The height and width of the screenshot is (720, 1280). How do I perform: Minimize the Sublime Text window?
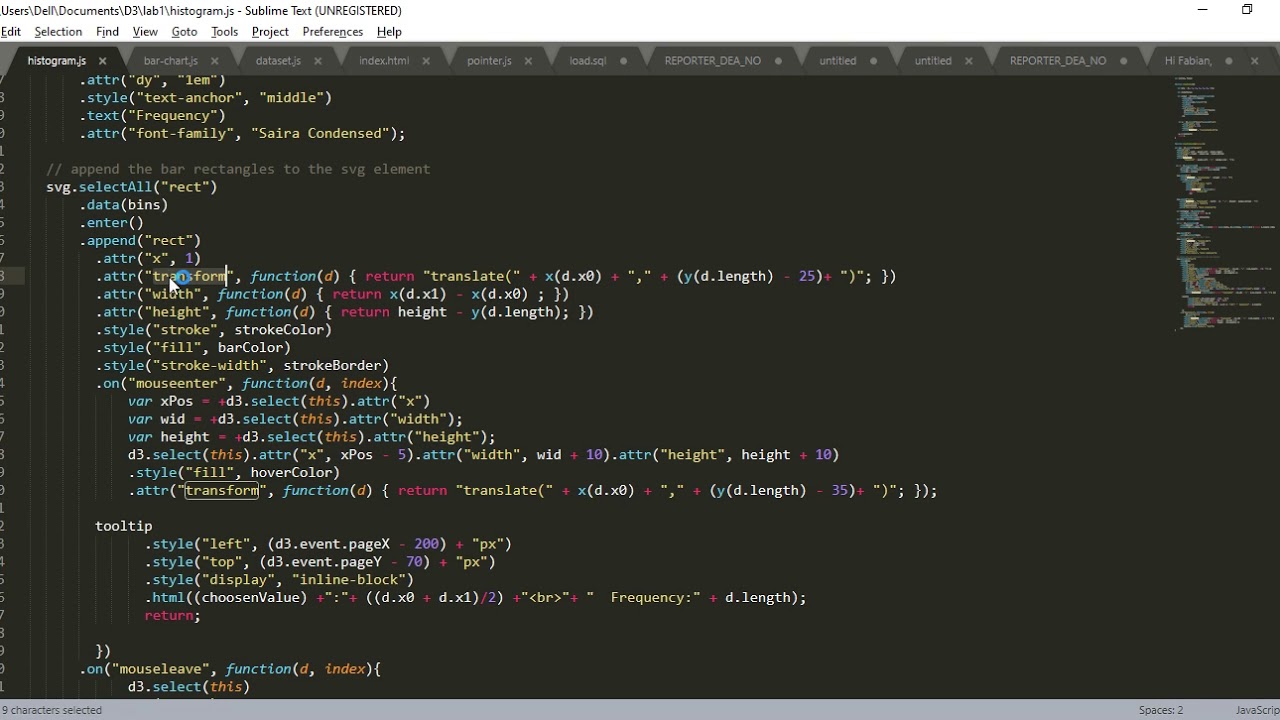[x=1202, y=10]
